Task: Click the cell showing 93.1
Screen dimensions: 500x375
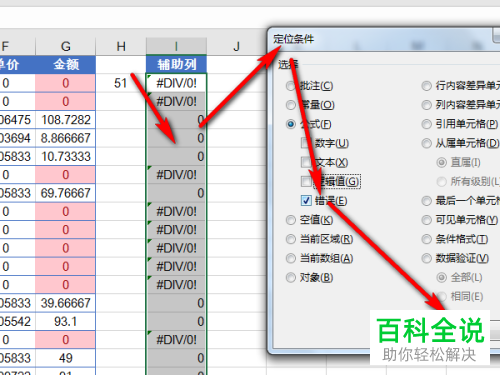Action: (x=65, y=321)
